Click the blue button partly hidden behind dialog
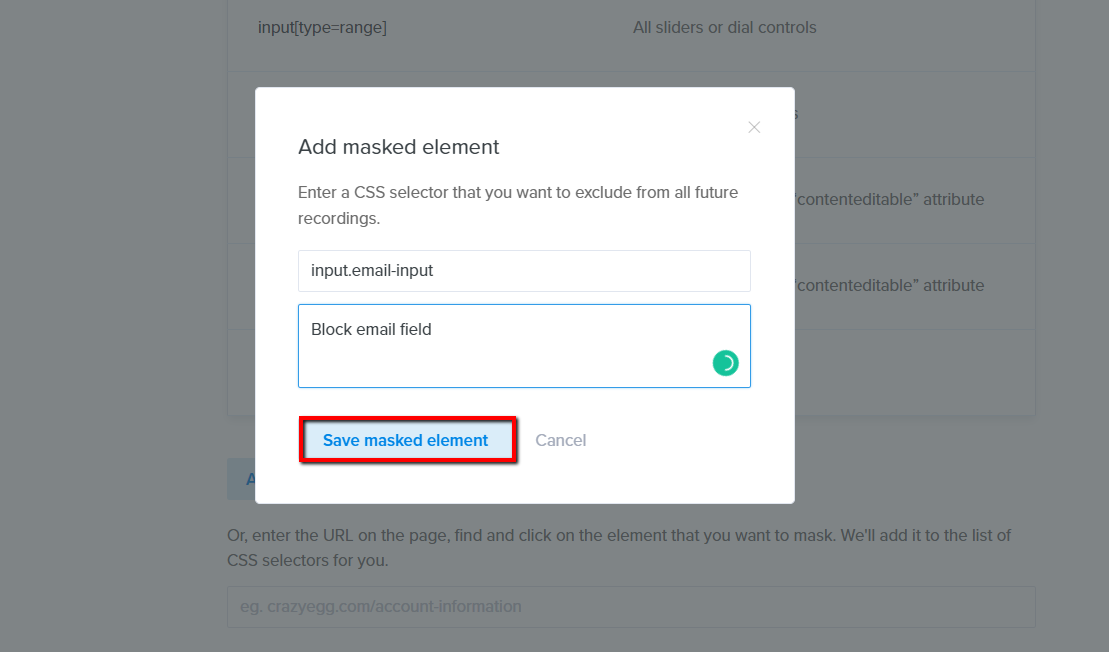Image resolution: width=1109 pixels, height=652 pixels. [x=241, y=479]
